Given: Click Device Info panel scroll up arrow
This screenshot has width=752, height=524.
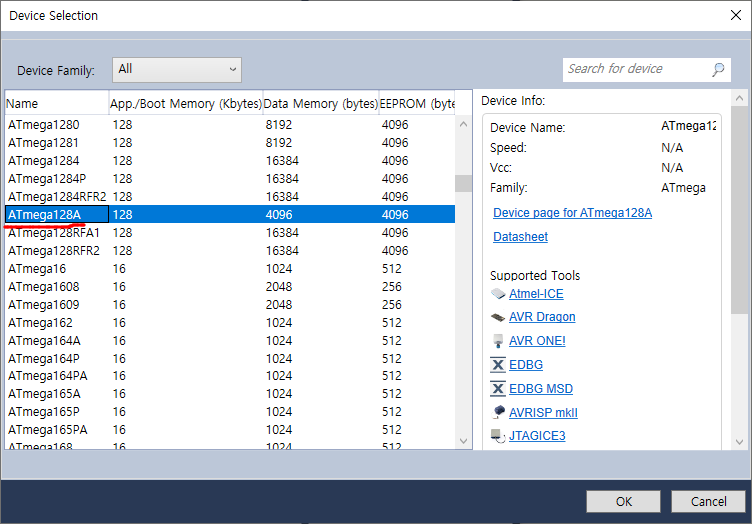Looking at the screenshot, I should coord(740,98).
